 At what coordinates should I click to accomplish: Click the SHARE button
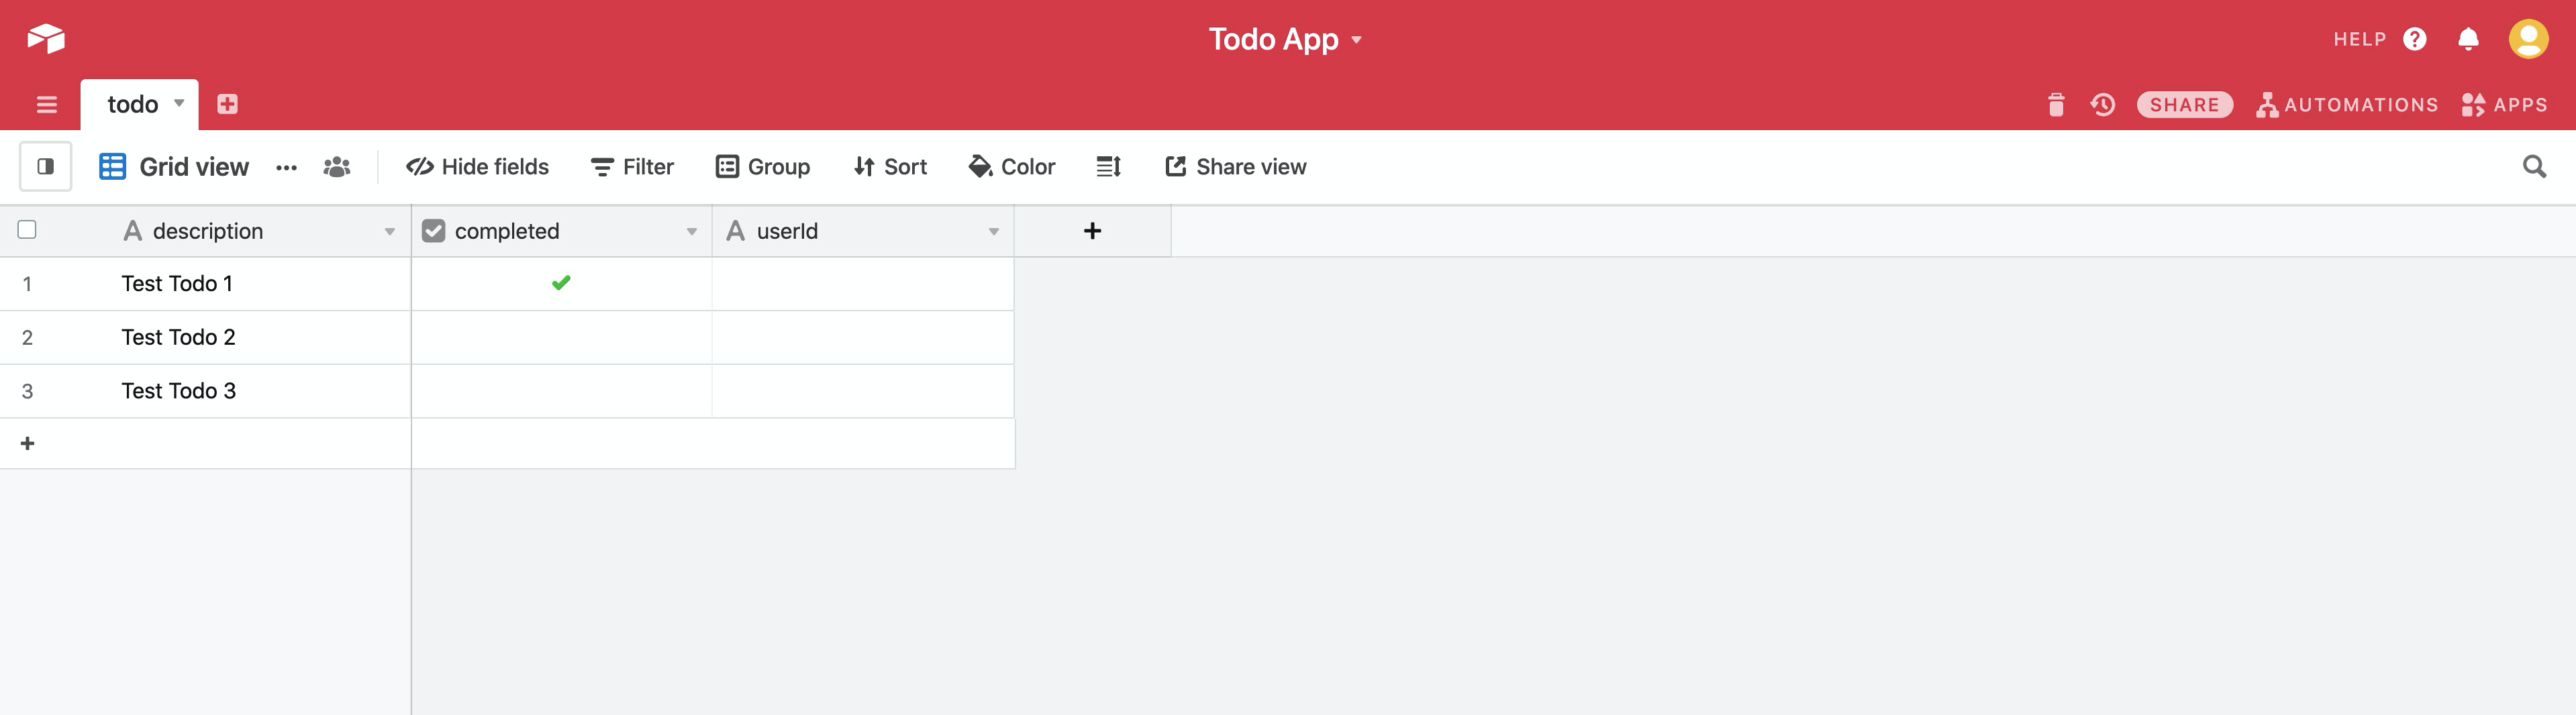click(2184, 105)
